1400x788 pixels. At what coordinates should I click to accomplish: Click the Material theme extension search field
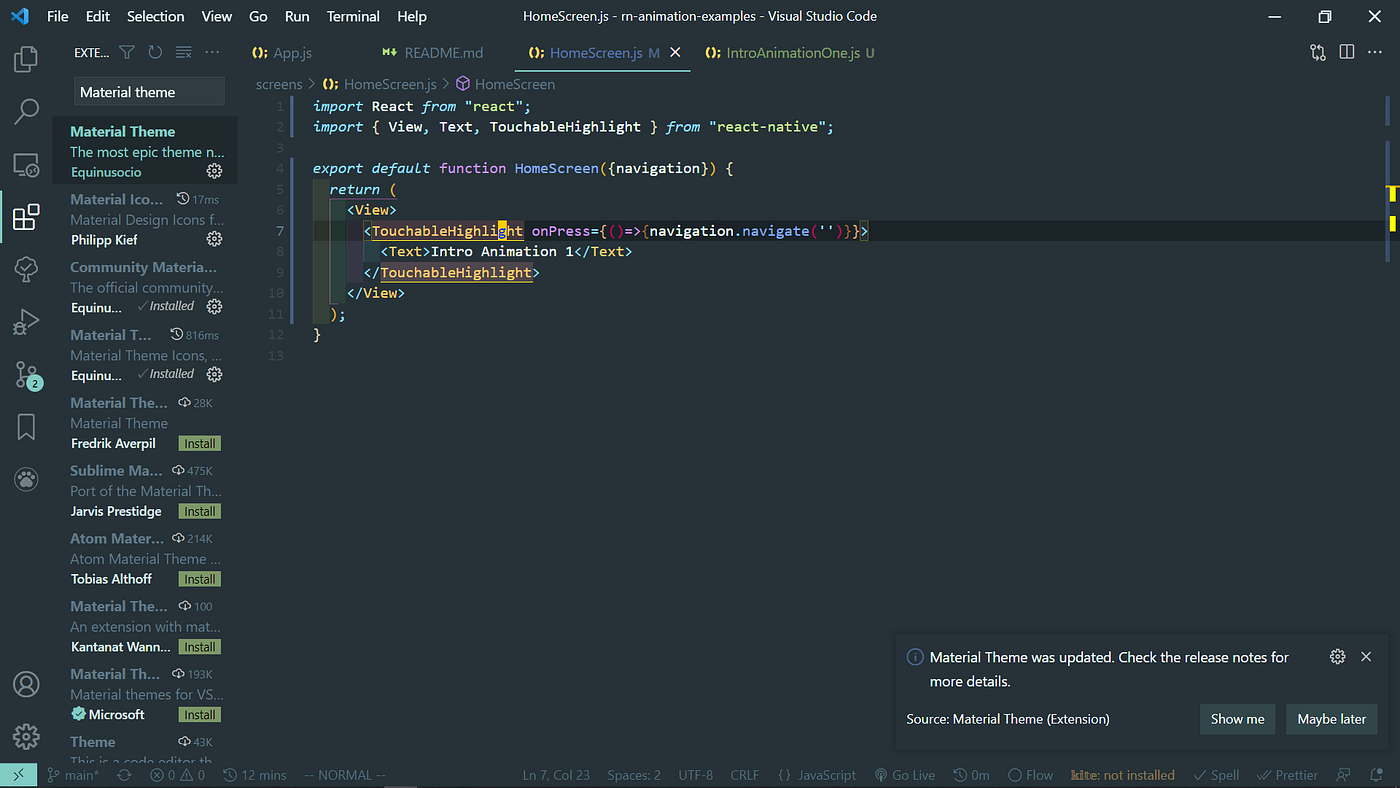click(x=150, y=92)
